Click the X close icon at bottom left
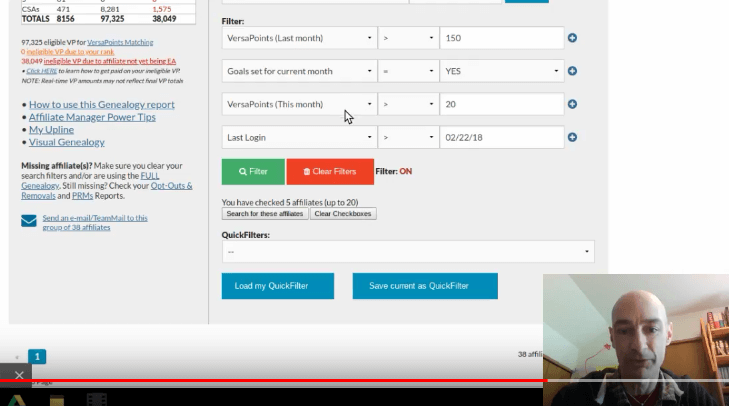 [x=19, y=375]
